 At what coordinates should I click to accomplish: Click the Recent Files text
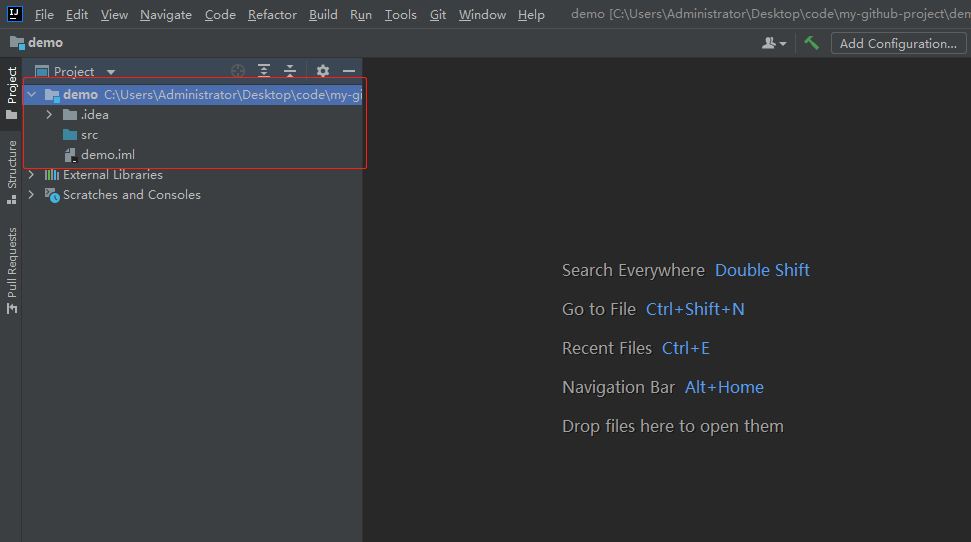[x=607, y=348]
